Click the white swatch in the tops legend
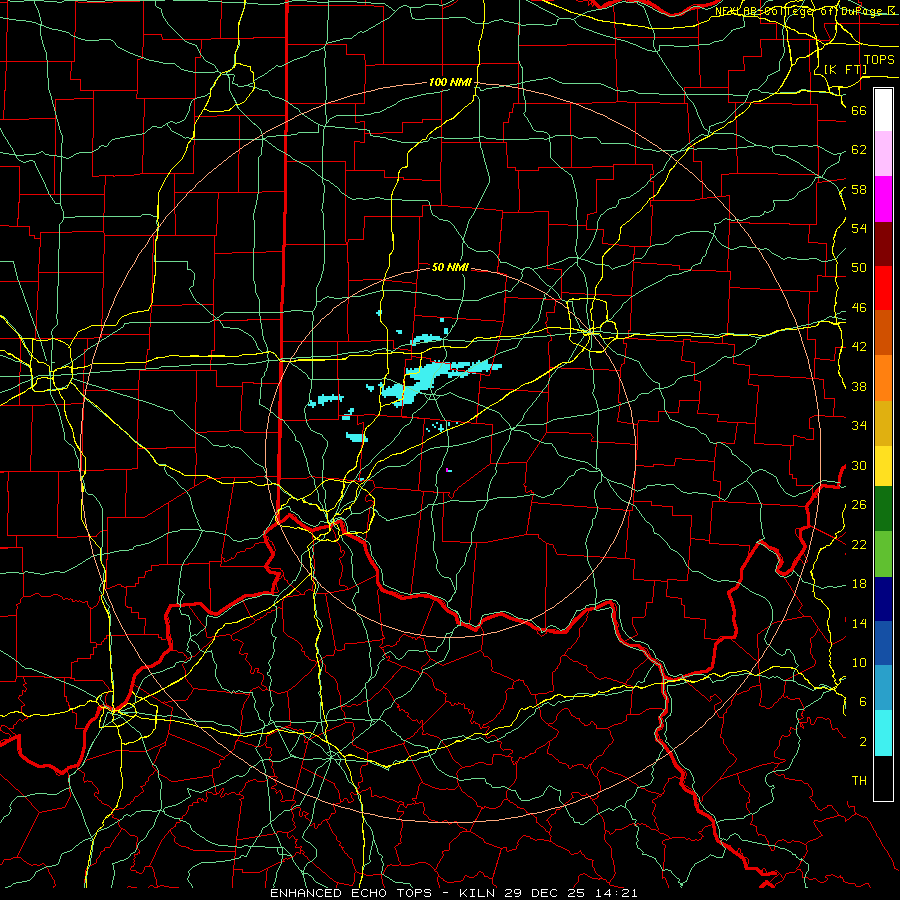 (883, 110)
